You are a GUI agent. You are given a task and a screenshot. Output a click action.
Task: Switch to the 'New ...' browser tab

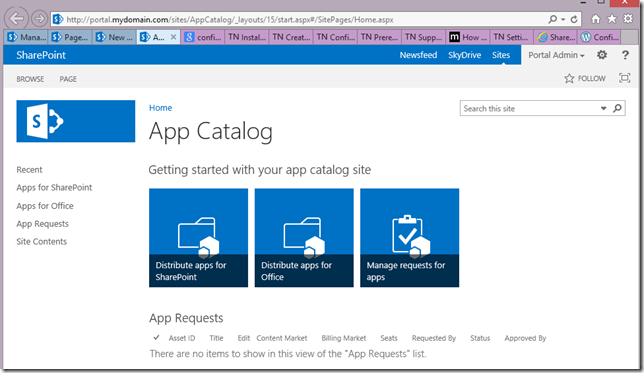click(x=114, y=37)
